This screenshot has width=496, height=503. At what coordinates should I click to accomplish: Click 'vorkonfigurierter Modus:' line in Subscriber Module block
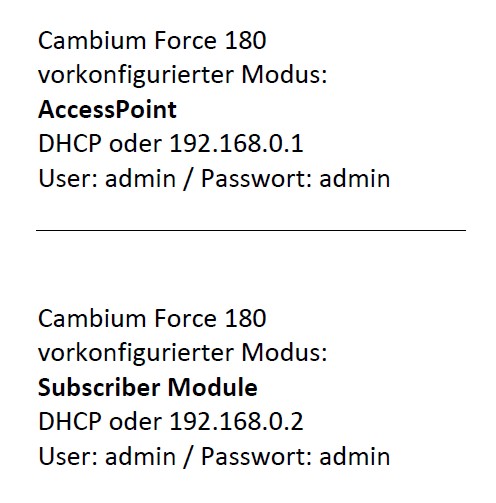click(183, 353)
